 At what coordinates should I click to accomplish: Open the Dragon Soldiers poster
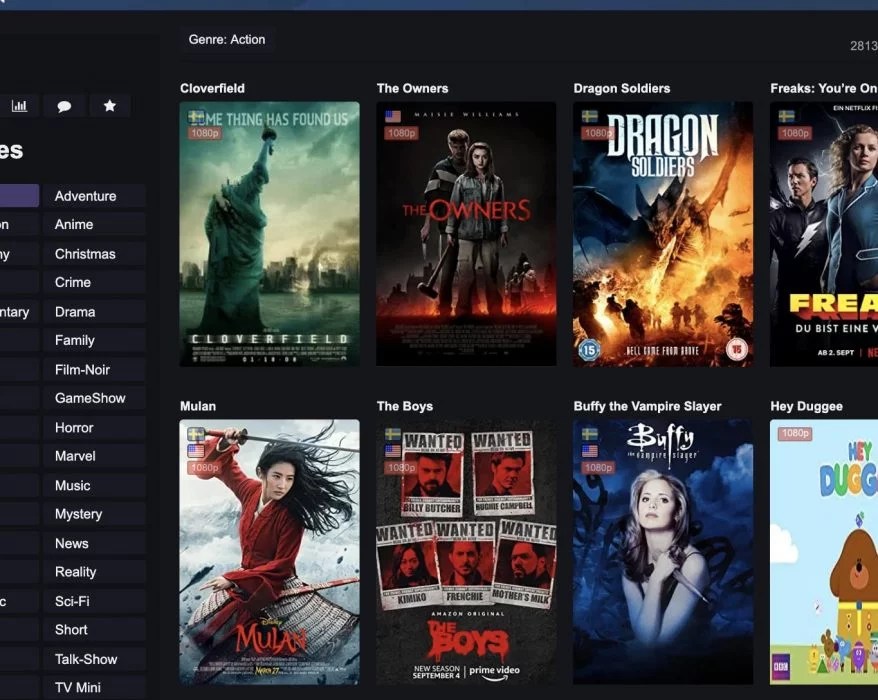(x=663, y=234)
